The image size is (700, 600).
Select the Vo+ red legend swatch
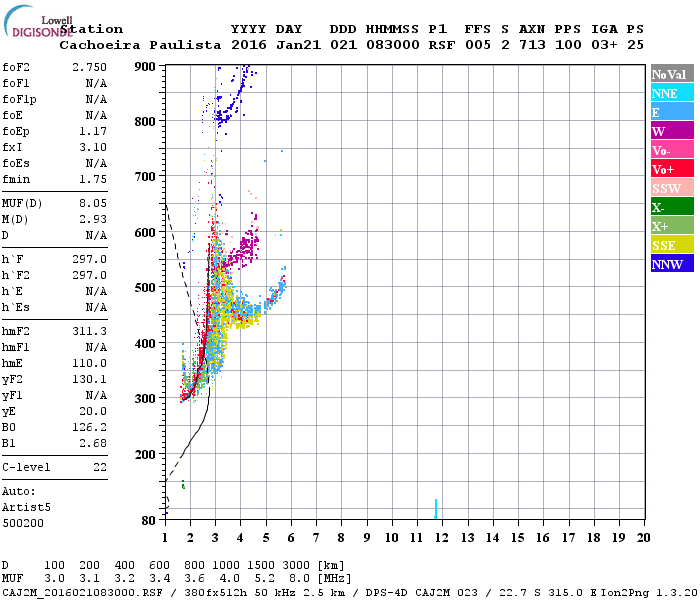(672, 169)
